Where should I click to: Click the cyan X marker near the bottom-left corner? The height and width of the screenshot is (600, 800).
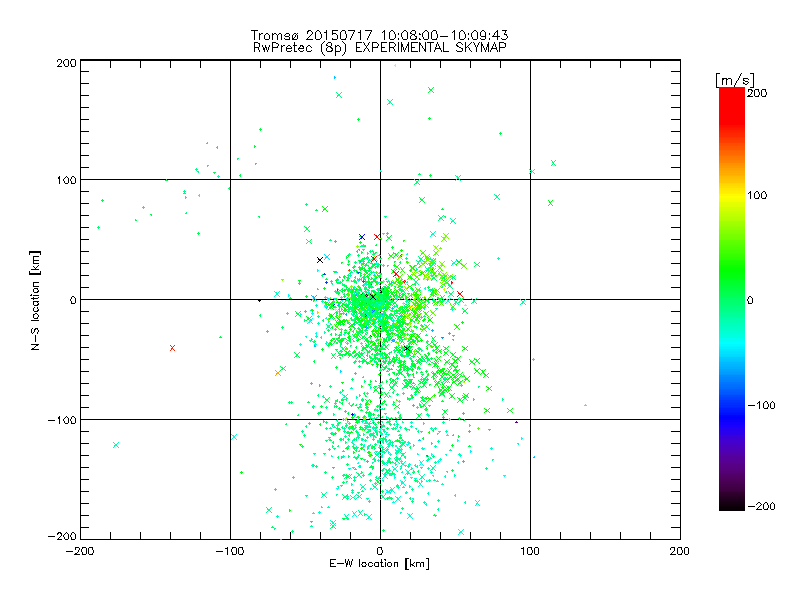(116, 445)
